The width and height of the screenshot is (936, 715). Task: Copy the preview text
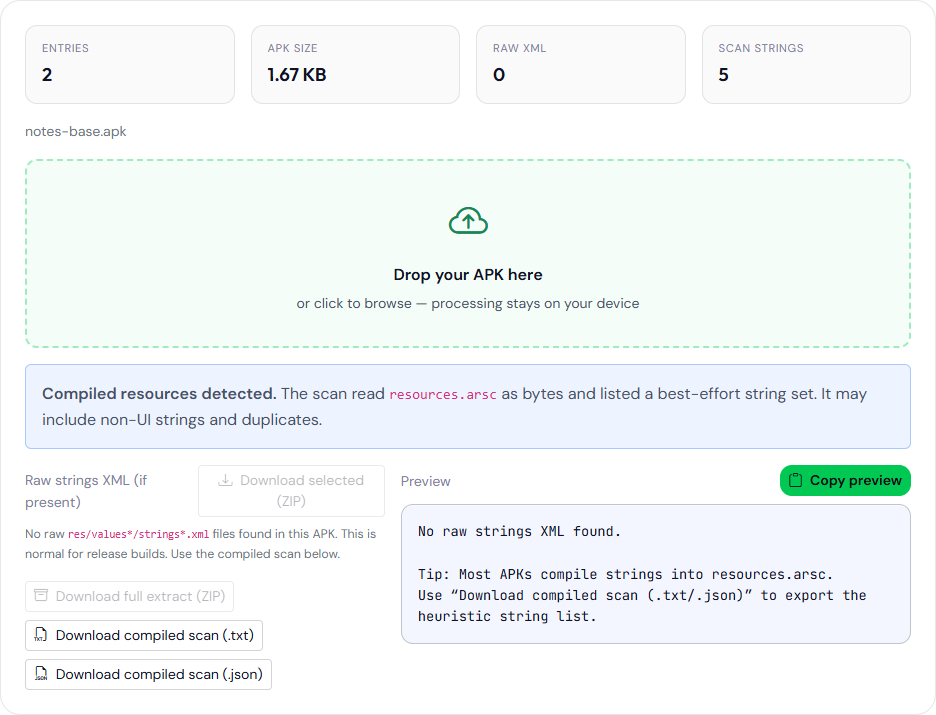coord(845,480)
